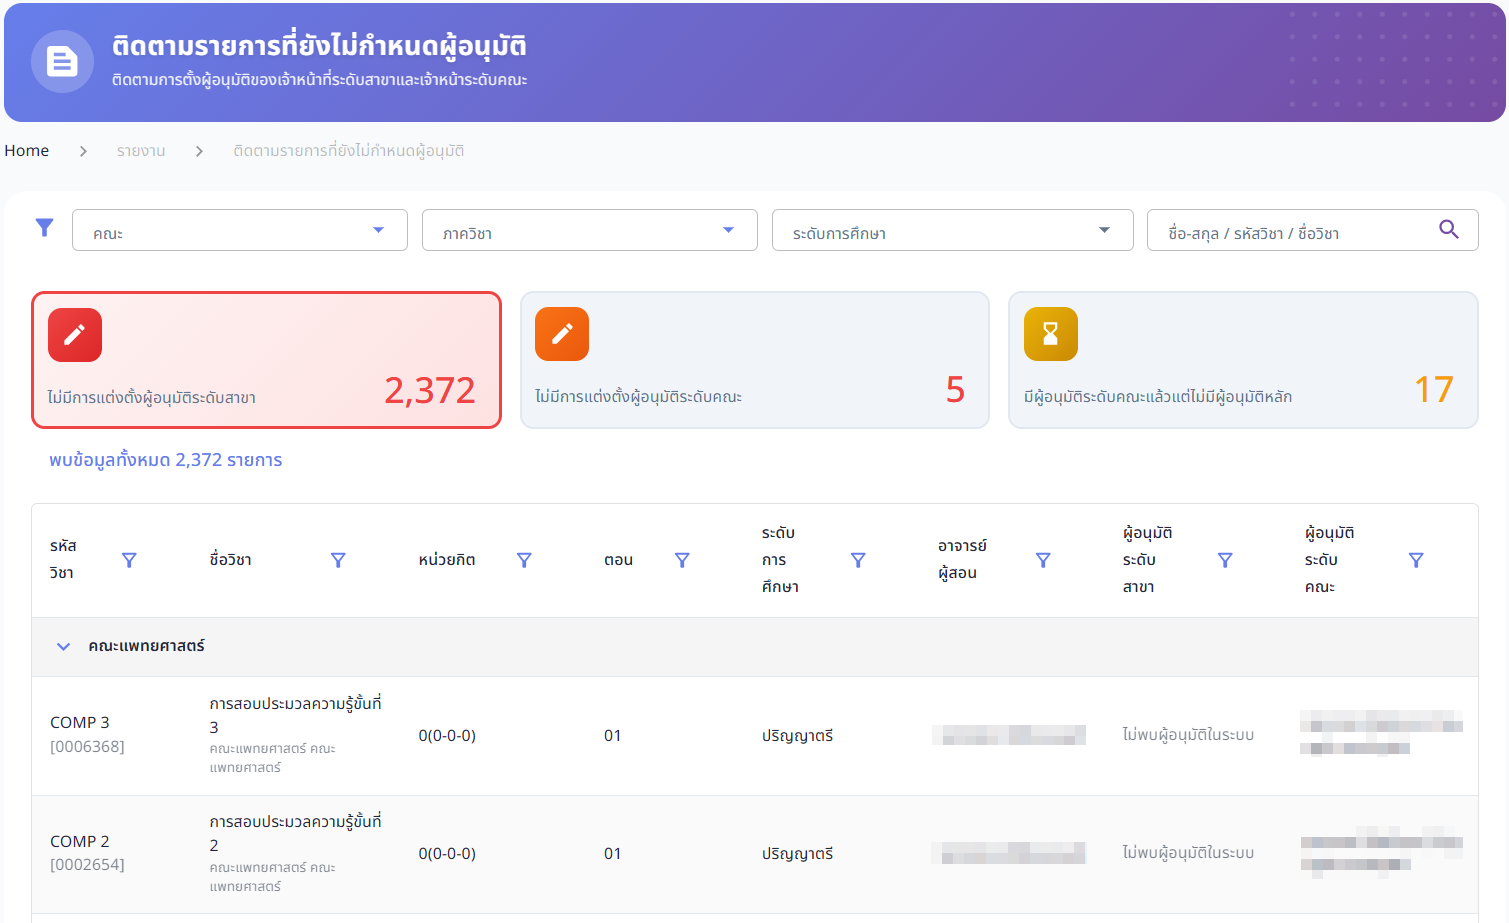Click the search magnifier icon

click(x=1448, y=229)
